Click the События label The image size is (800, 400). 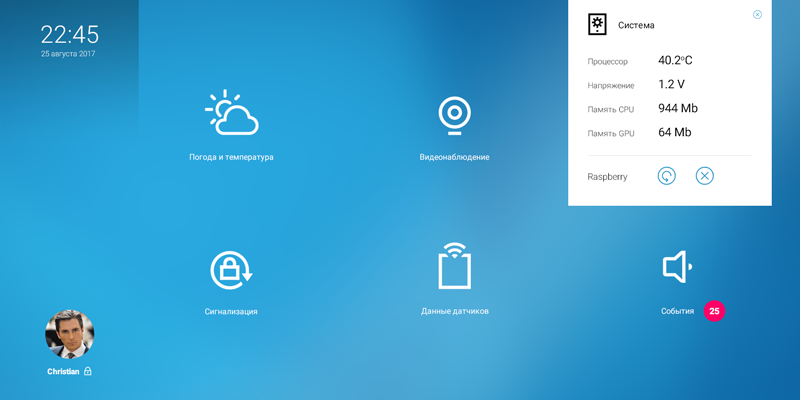point(678,311)
